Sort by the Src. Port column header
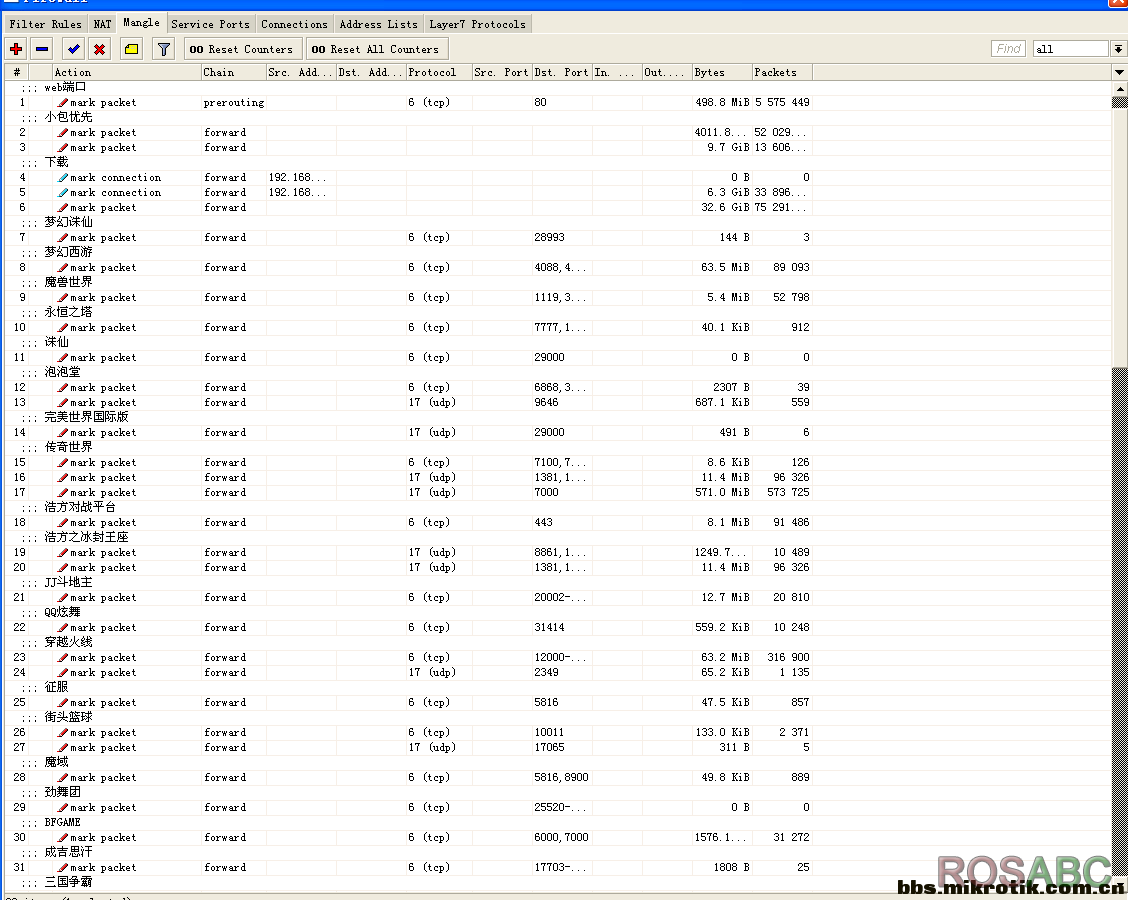 point(502,72)
